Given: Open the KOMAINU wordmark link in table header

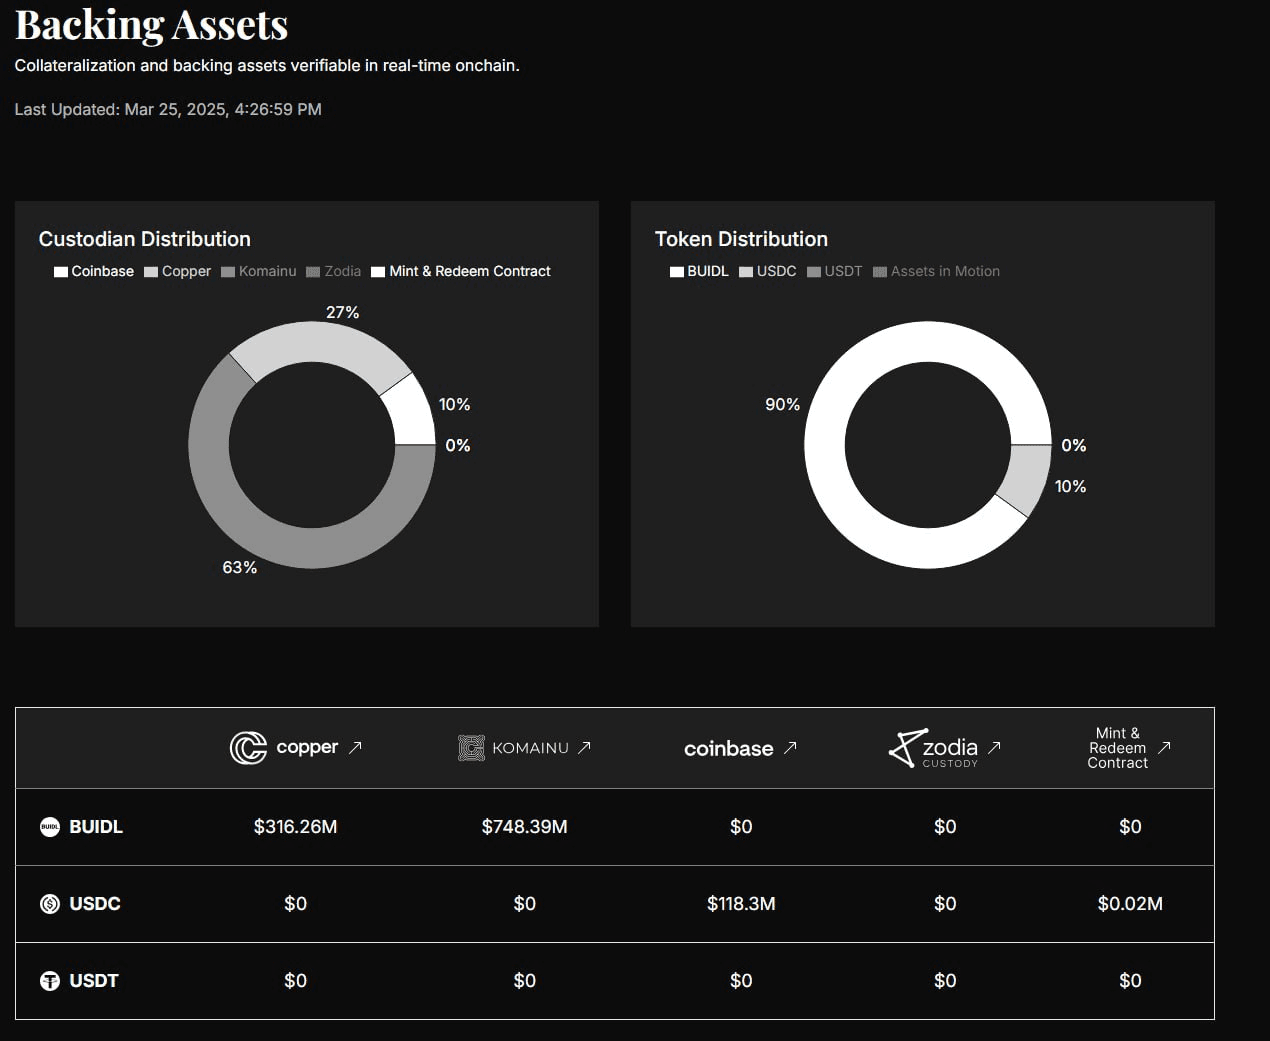Looking at the screenshot, I should (x=530, y=748).
